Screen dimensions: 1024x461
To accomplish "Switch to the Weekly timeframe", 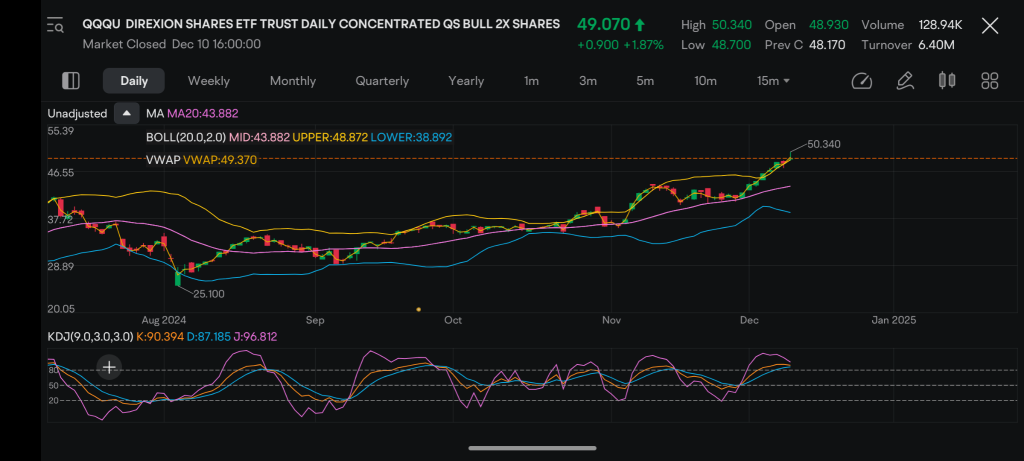I will tap(208, 81).
